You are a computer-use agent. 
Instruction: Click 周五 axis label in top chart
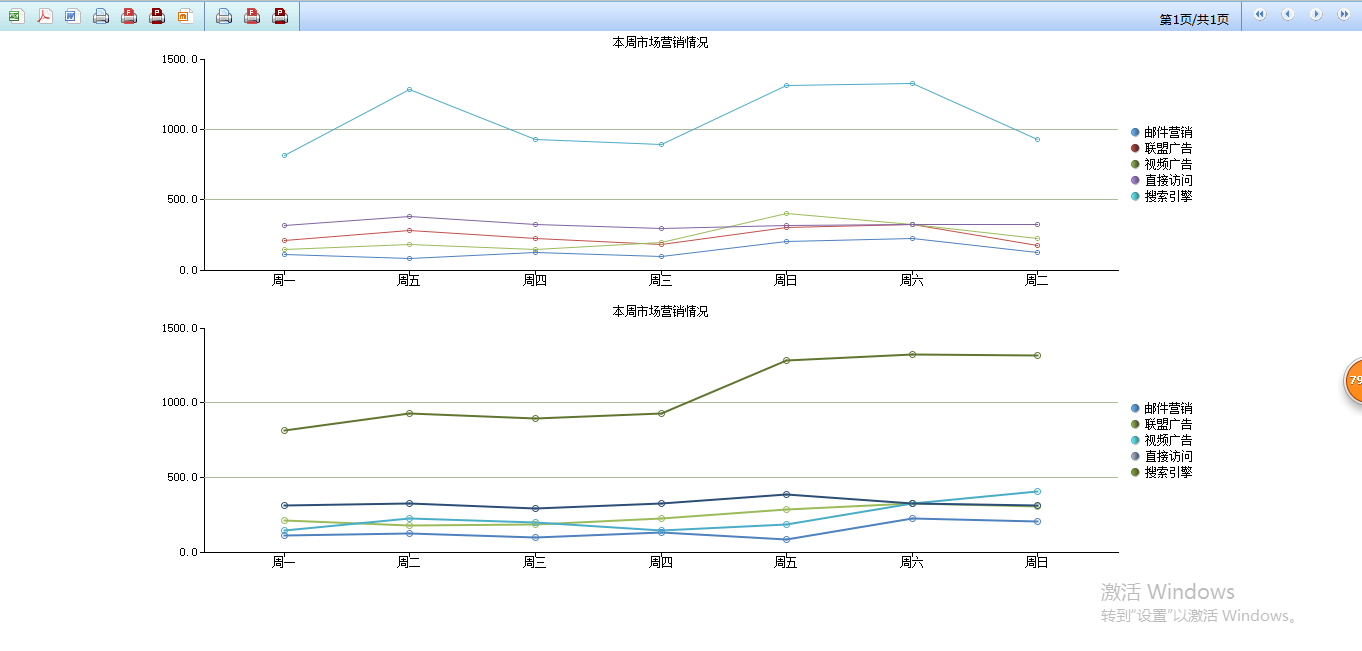409,280
